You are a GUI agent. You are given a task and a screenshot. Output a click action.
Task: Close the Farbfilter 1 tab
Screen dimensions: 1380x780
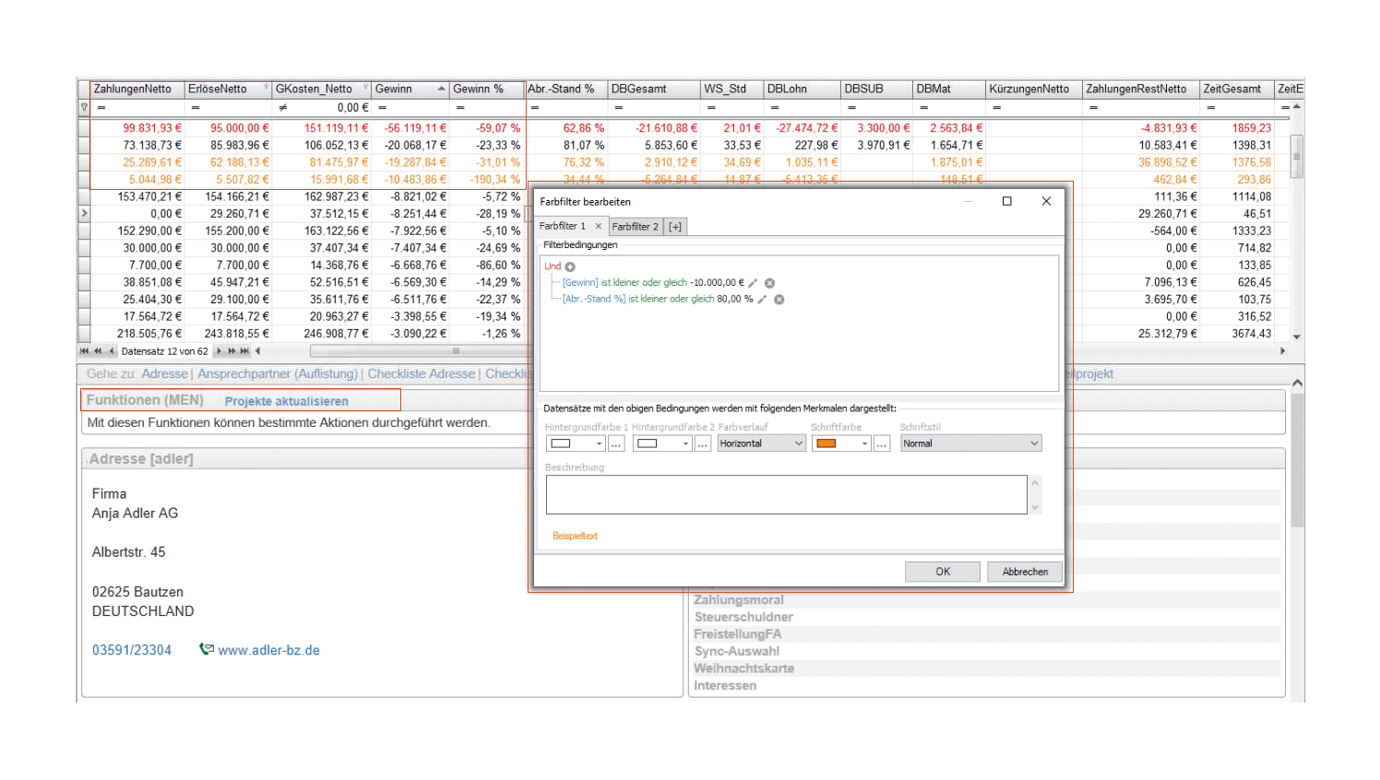pyautogui.click(x=598, y=227)
